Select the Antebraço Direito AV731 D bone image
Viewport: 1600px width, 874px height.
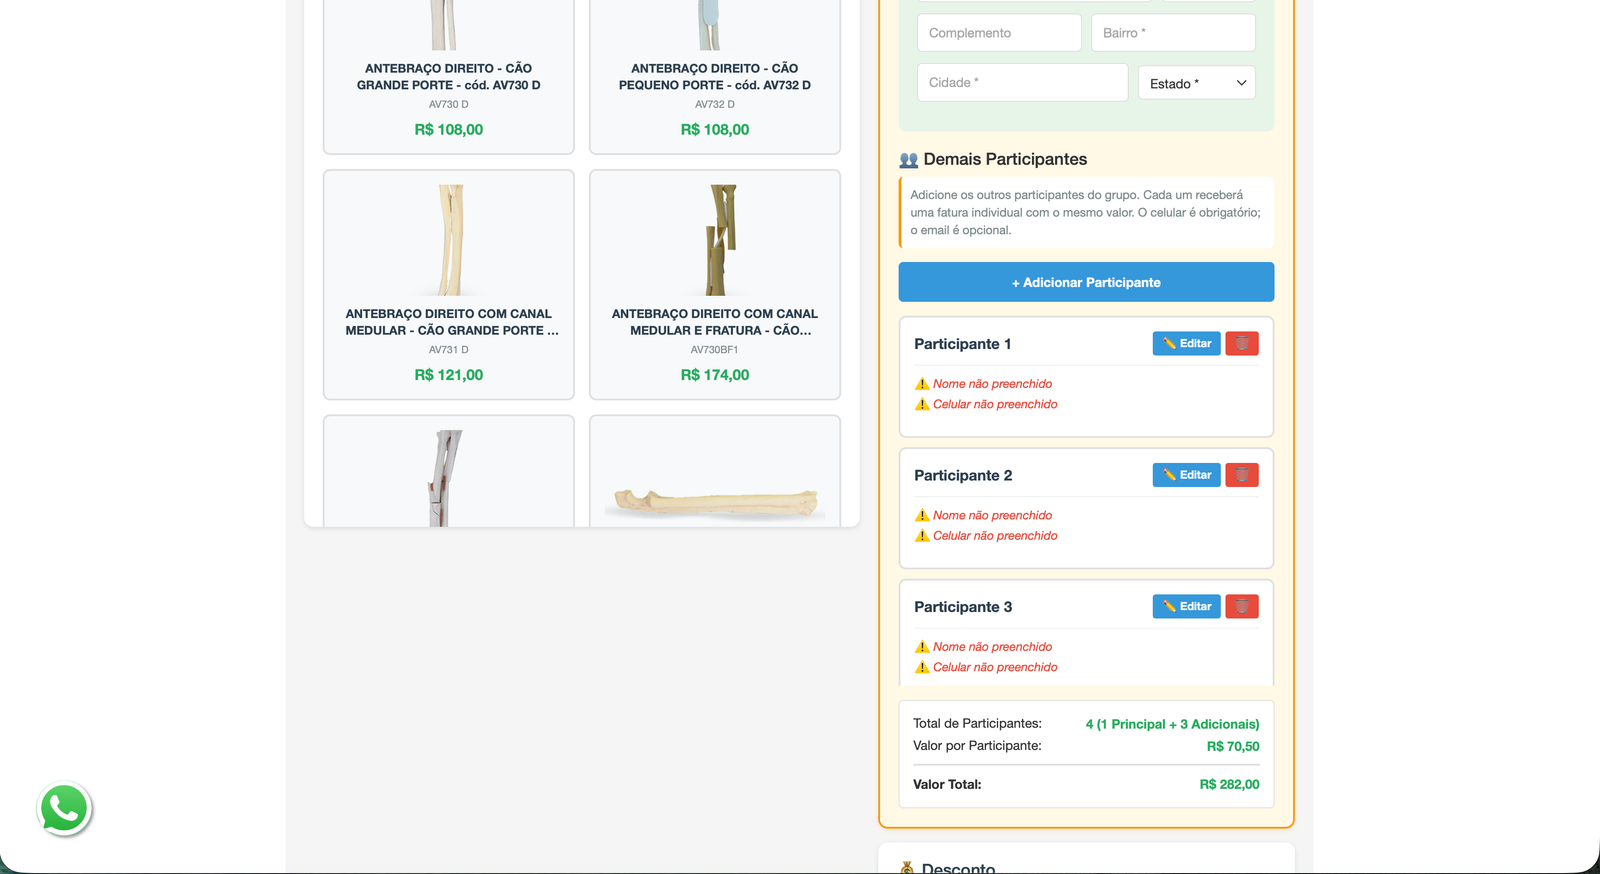450,240
